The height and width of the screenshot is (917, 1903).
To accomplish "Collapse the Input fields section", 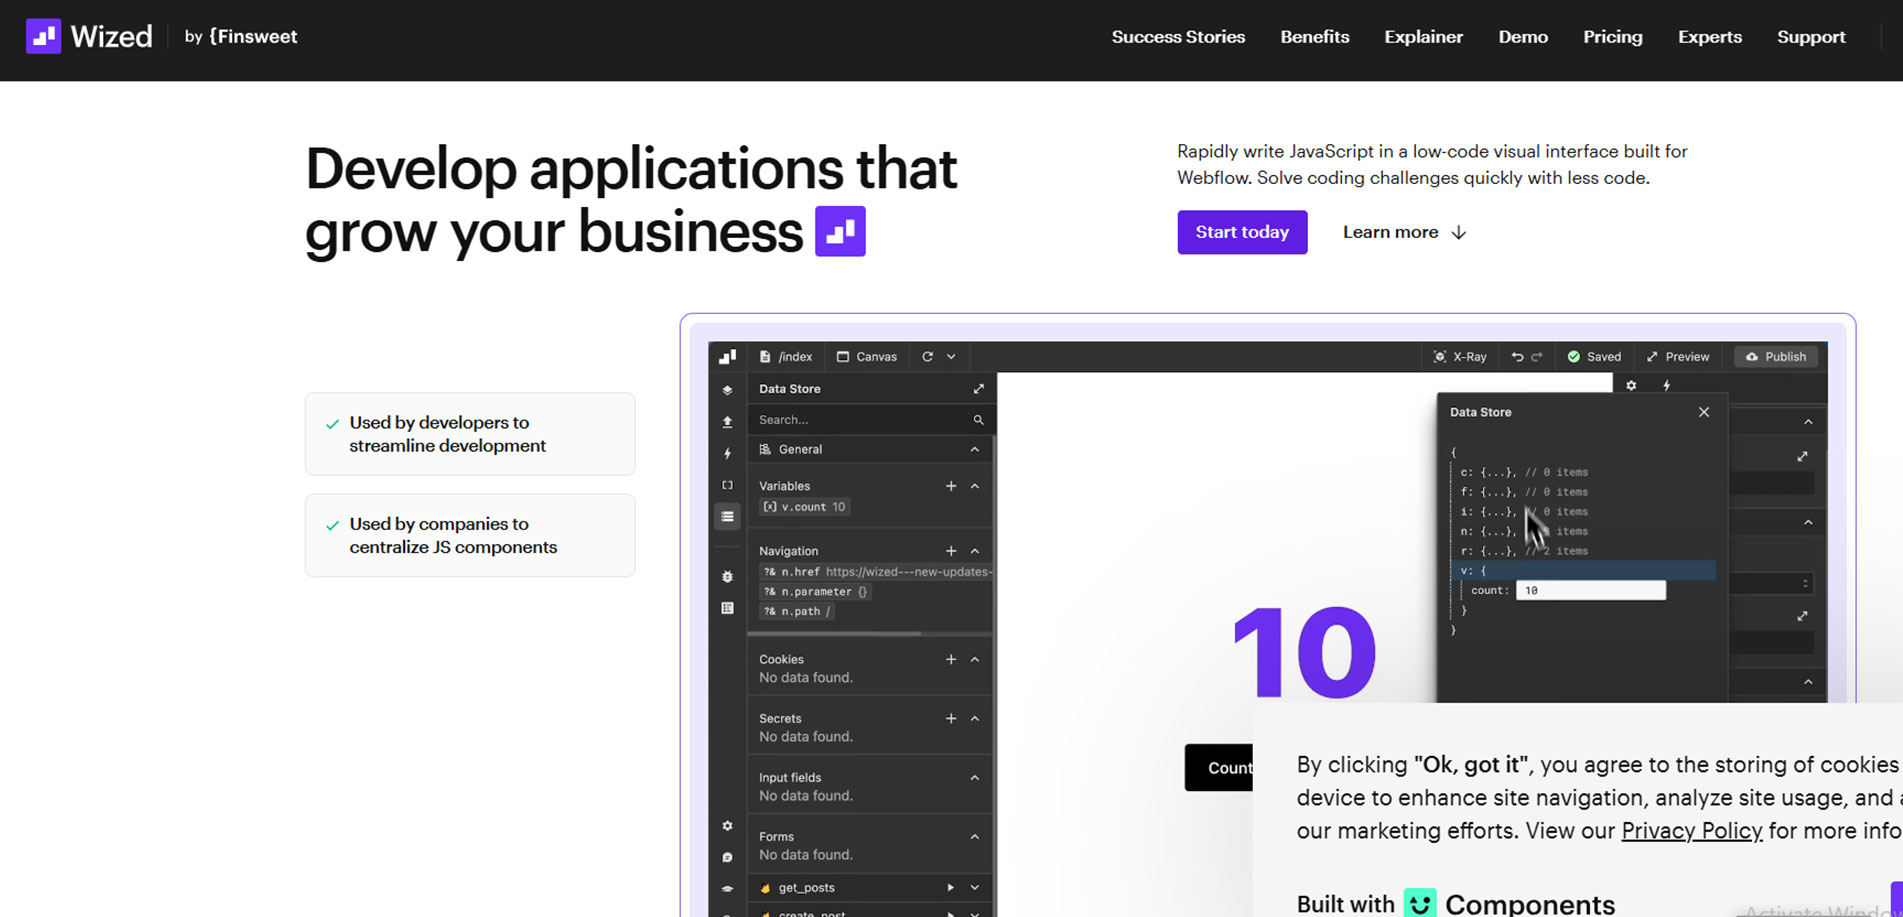I will pos(975,778).
